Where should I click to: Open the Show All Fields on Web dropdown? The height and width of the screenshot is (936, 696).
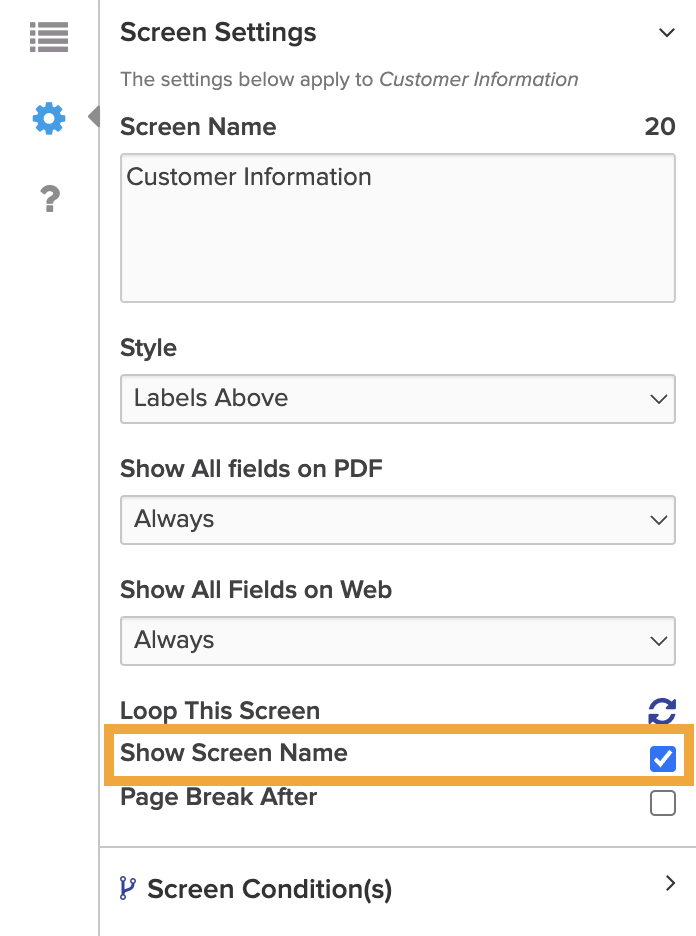click(x=398, y=640)
